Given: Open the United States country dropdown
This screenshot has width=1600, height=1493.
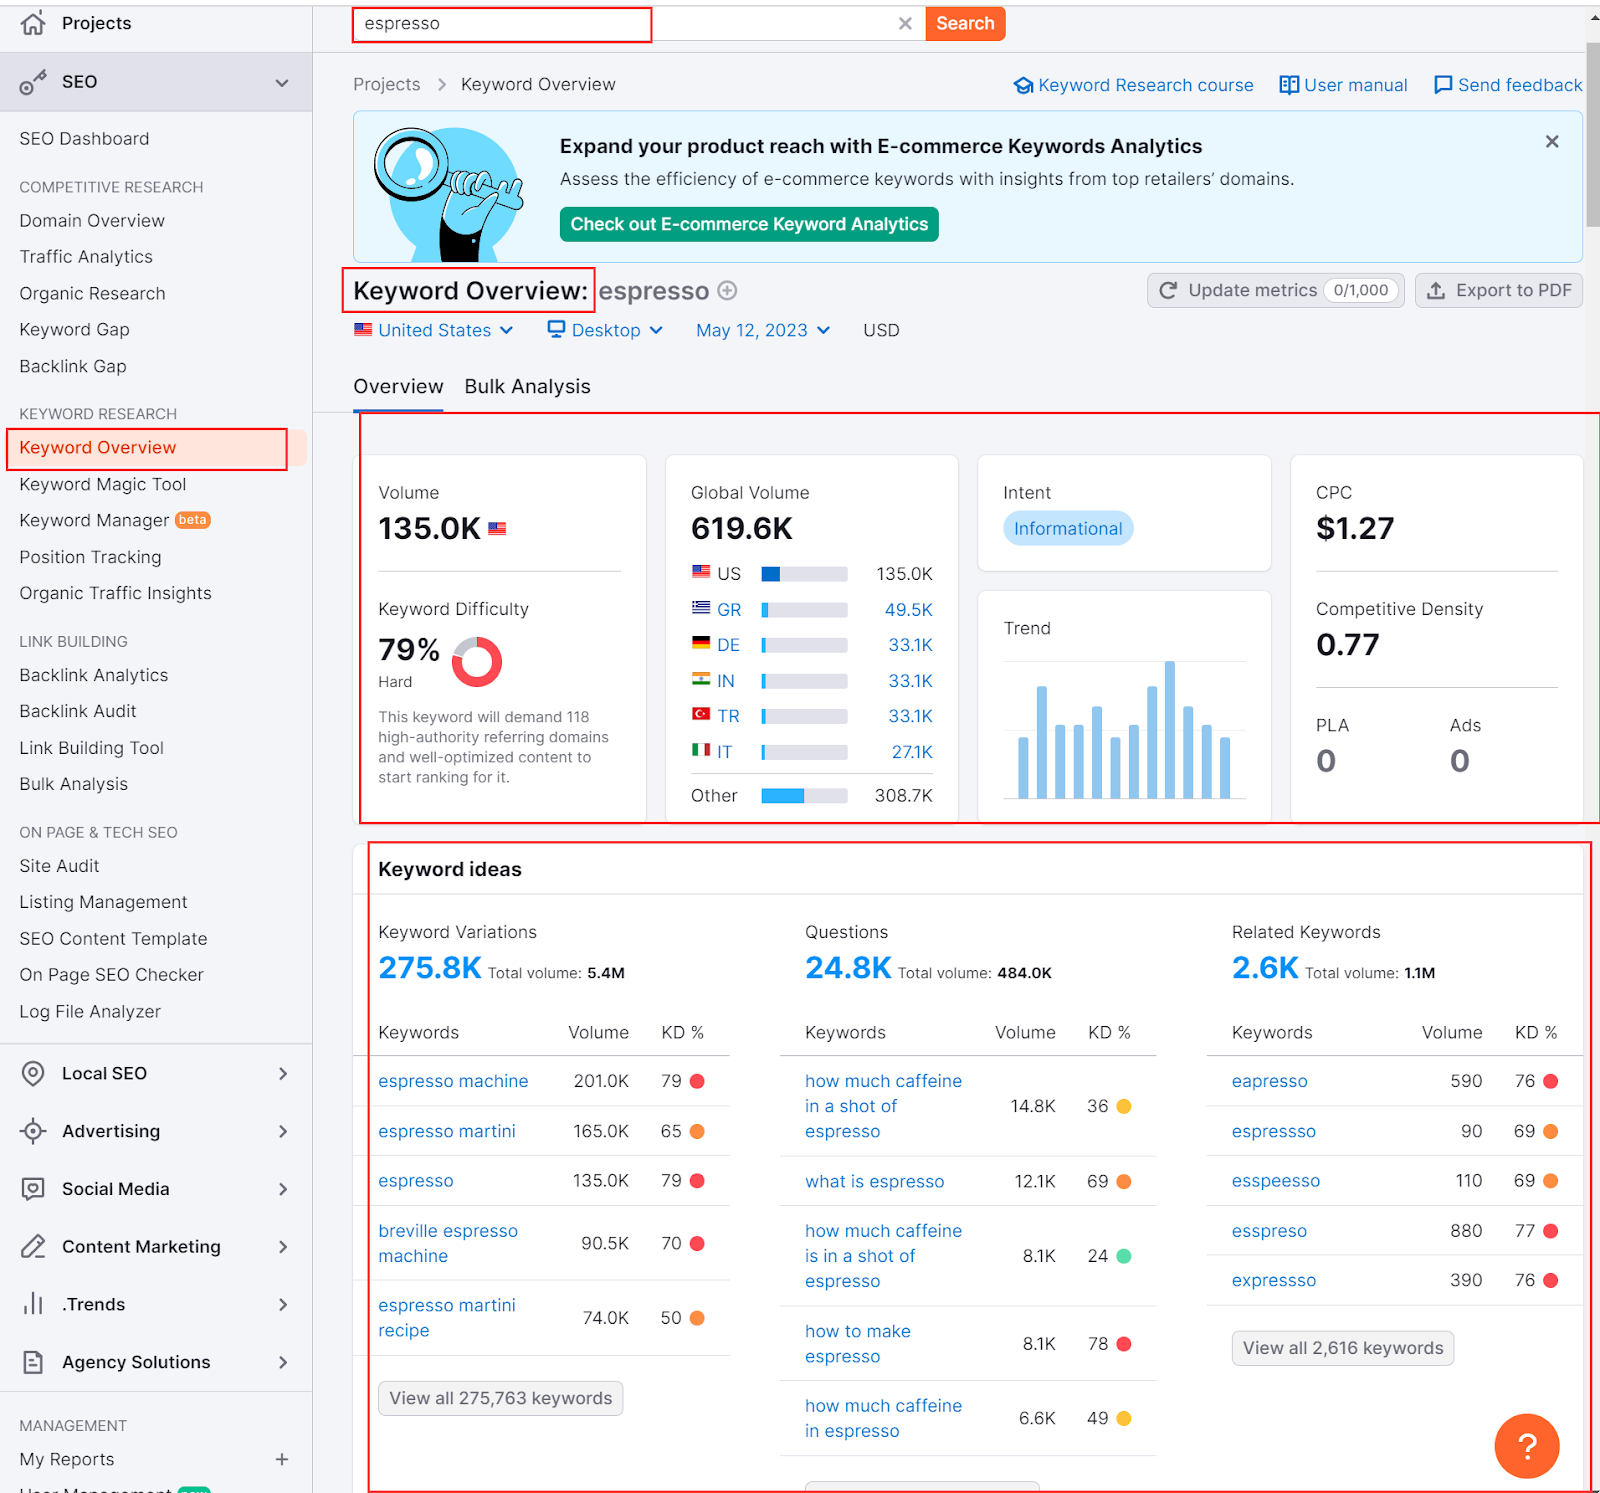Looking at the screenshot, I should coord(434,330).
